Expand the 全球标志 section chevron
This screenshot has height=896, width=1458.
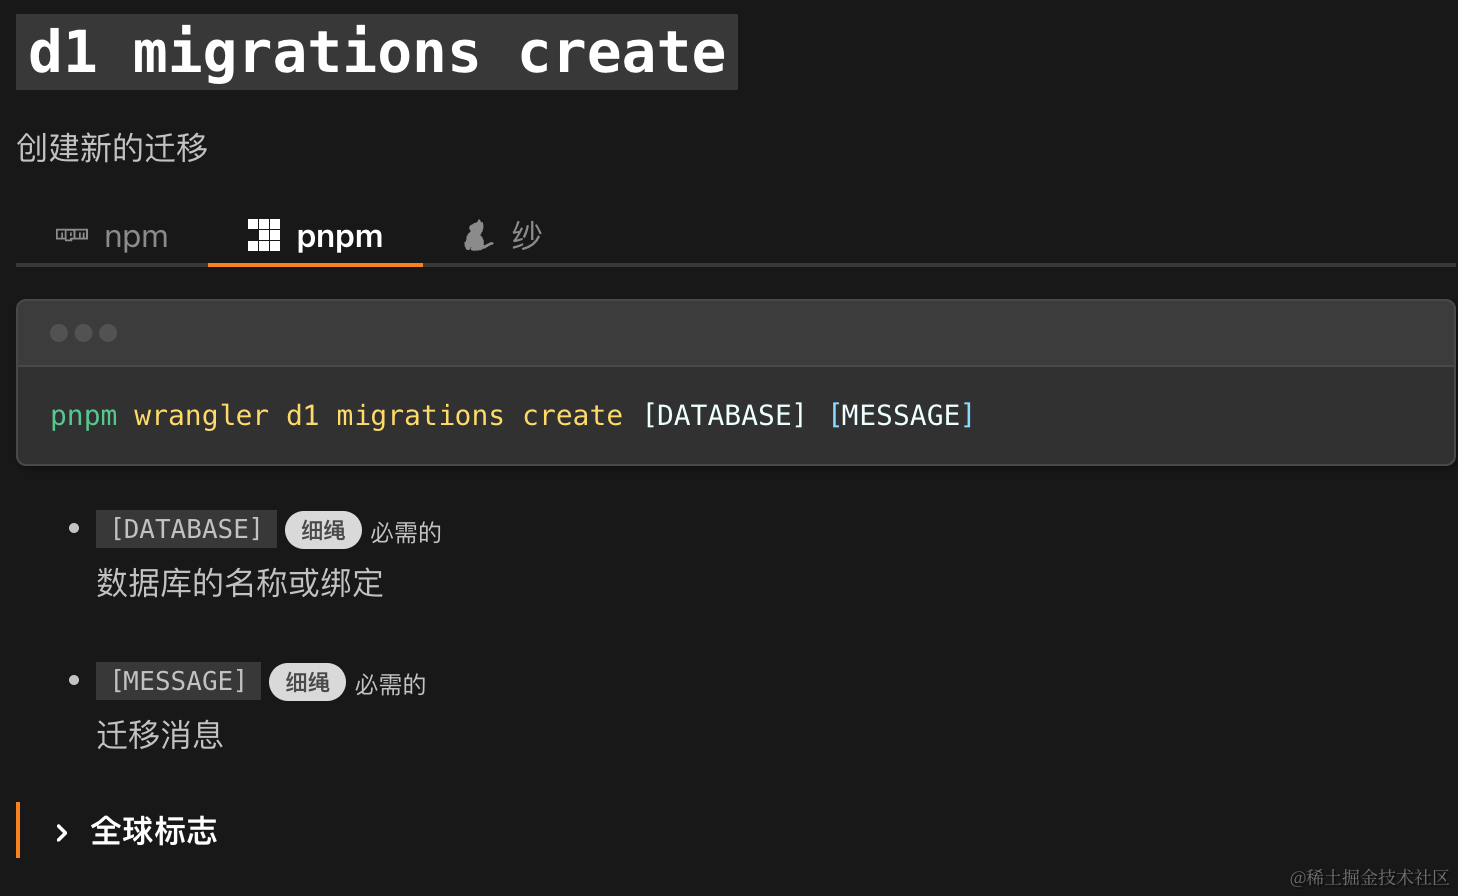coord(62,832)
